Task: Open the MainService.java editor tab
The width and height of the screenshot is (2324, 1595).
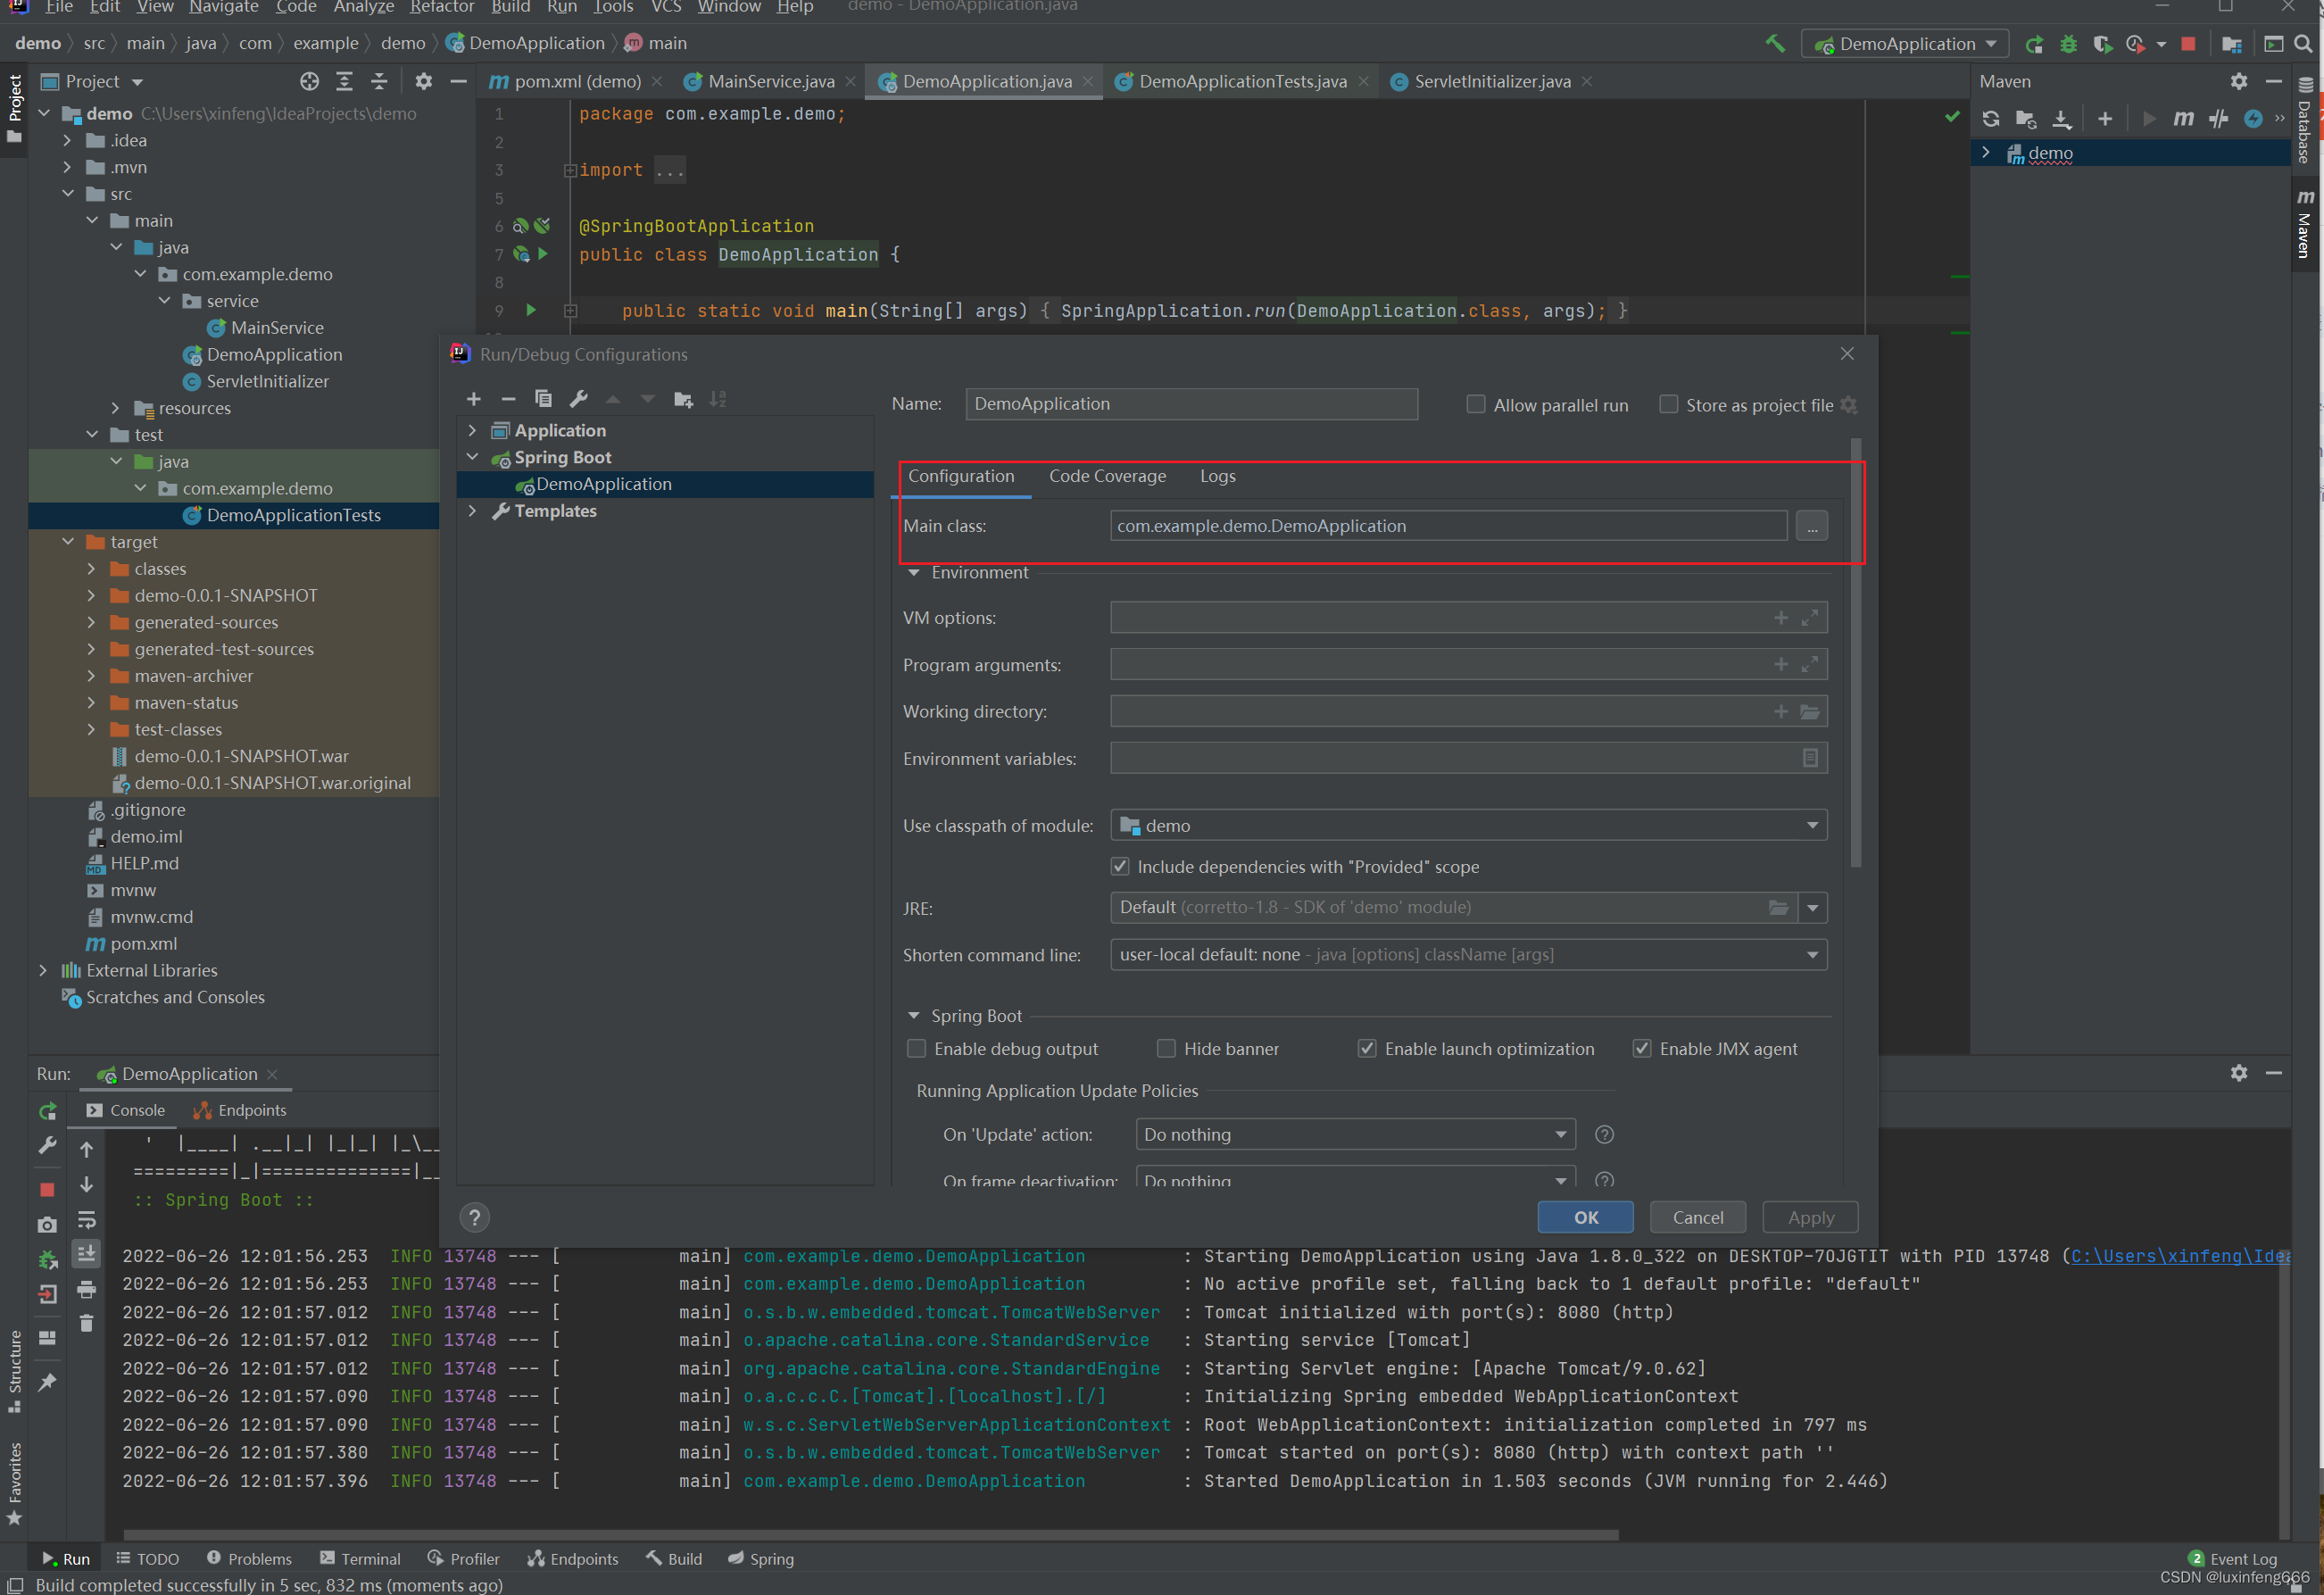Action: click(771, 81)
